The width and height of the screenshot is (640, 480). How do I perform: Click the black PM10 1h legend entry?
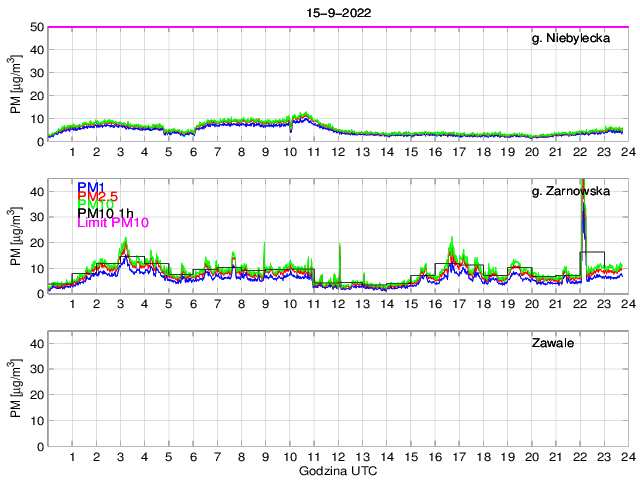pos(105,214)
